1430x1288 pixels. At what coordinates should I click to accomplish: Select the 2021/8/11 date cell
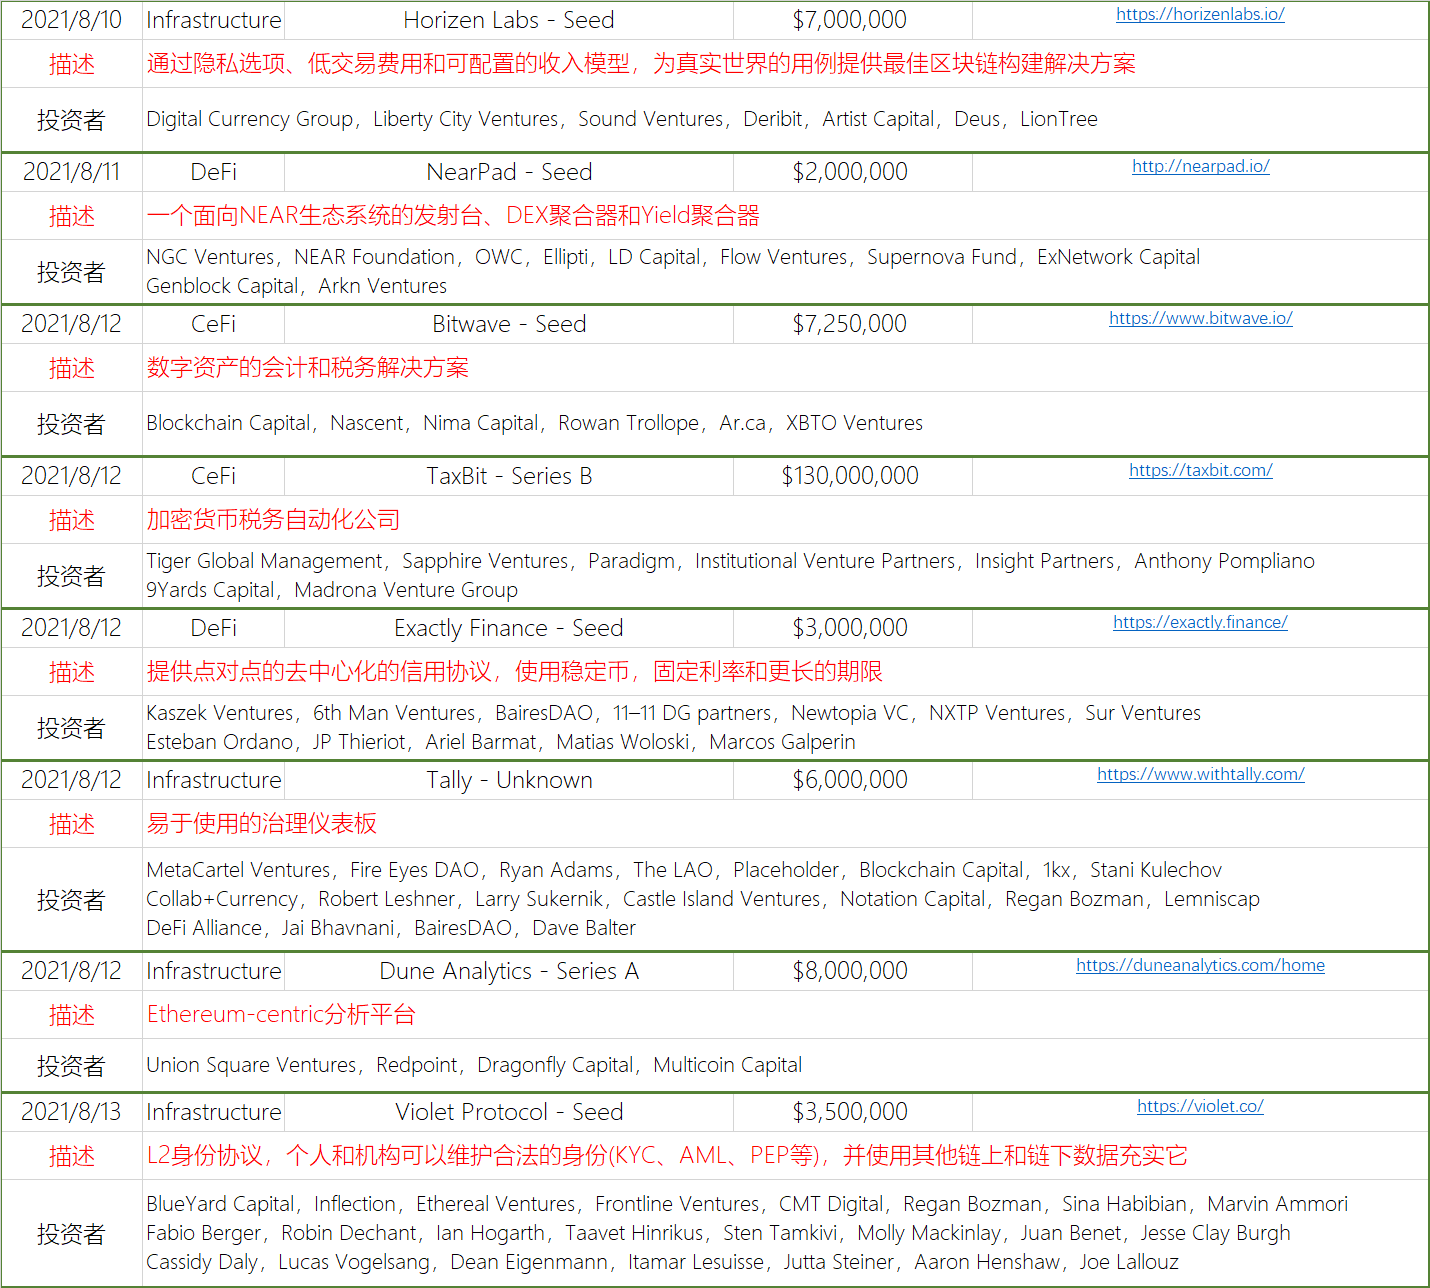point(71,172)
